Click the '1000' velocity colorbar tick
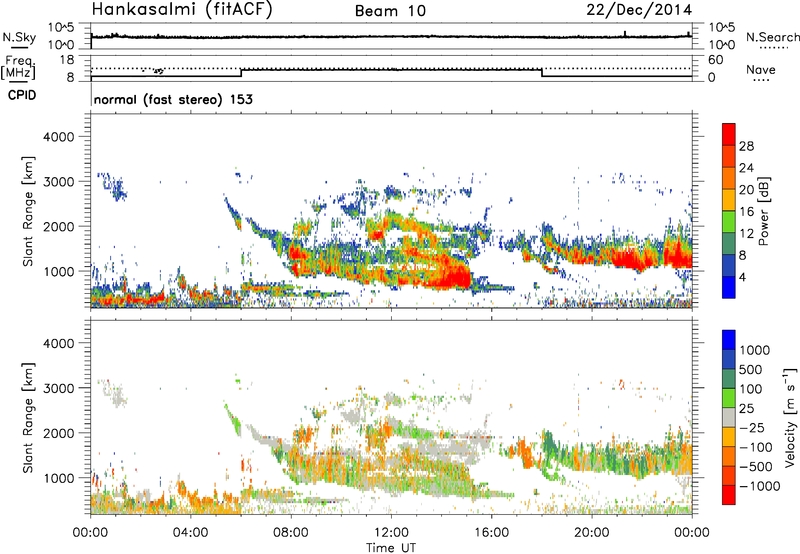Viewport: 800px width, 554px height. click(755, 350)
